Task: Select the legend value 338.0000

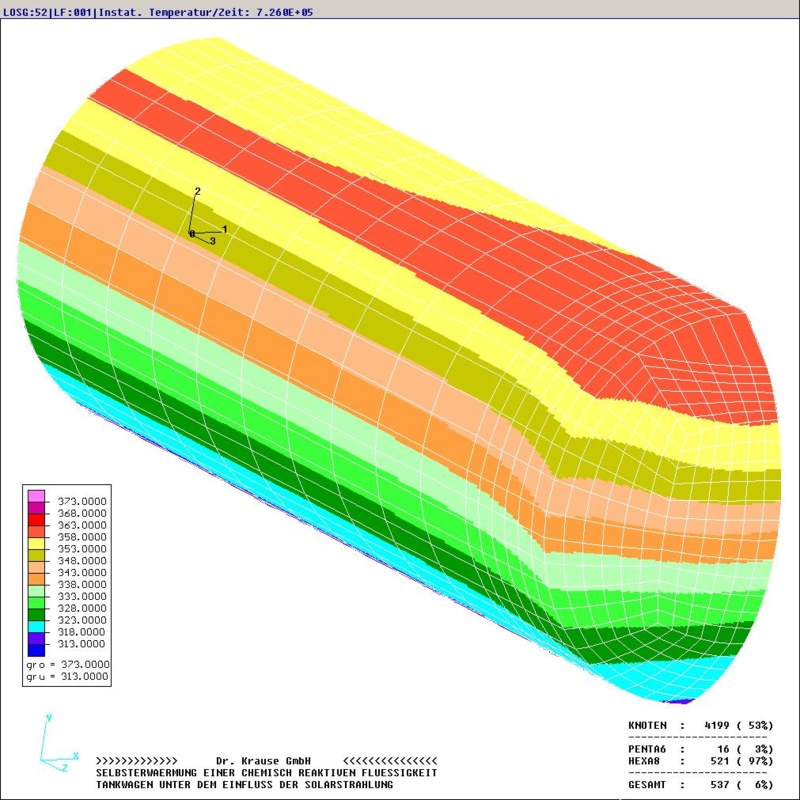Action: coord(82,584)
